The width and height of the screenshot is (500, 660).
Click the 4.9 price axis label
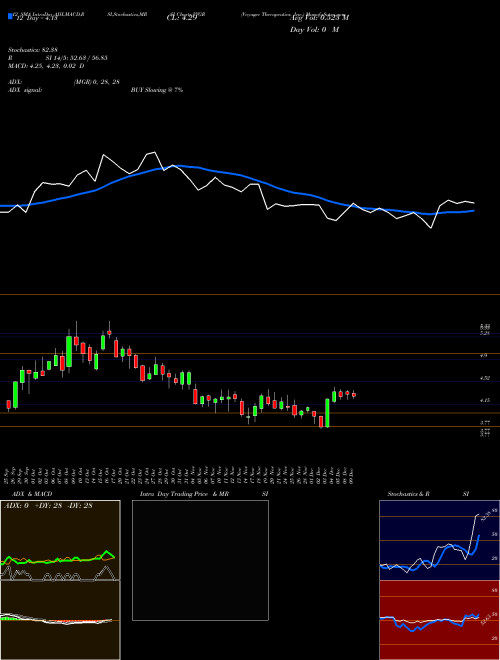[483, 356]
